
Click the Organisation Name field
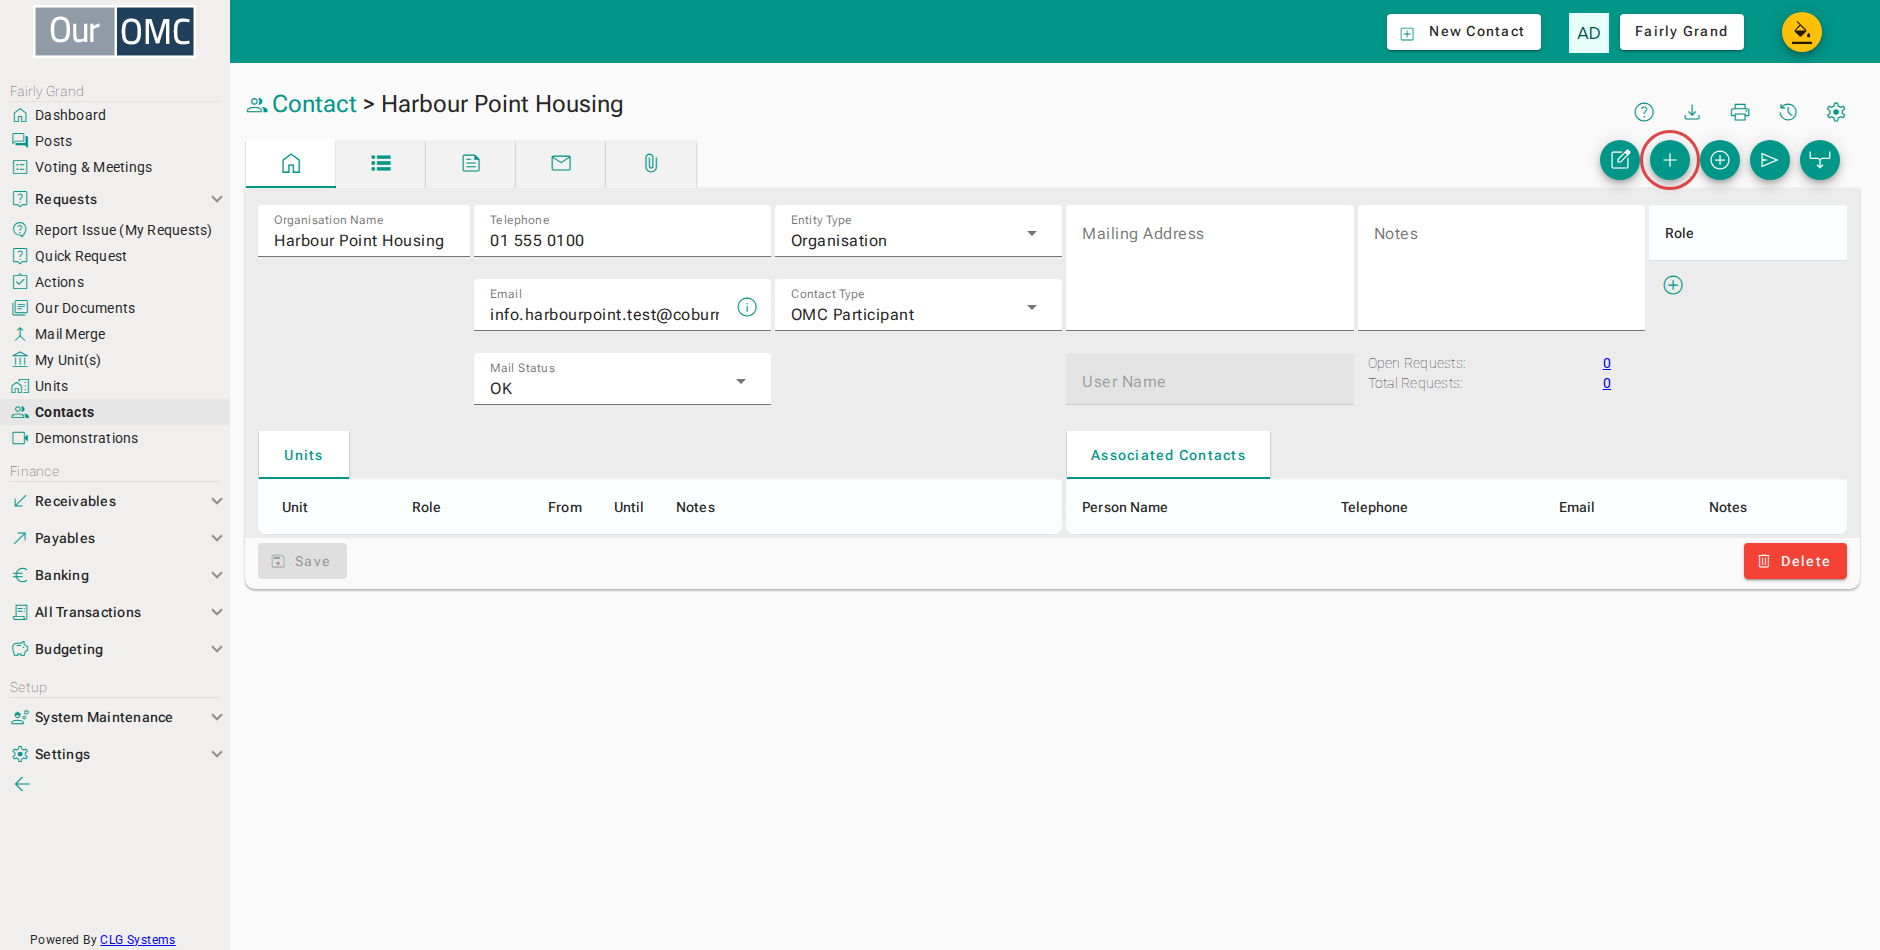(364, 231)
